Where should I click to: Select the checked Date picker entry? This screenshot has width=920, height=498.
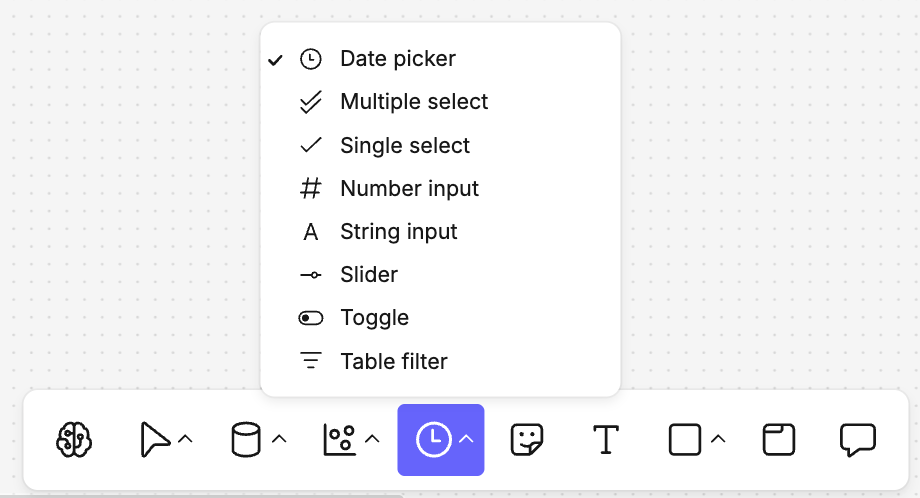coord(397,59)
